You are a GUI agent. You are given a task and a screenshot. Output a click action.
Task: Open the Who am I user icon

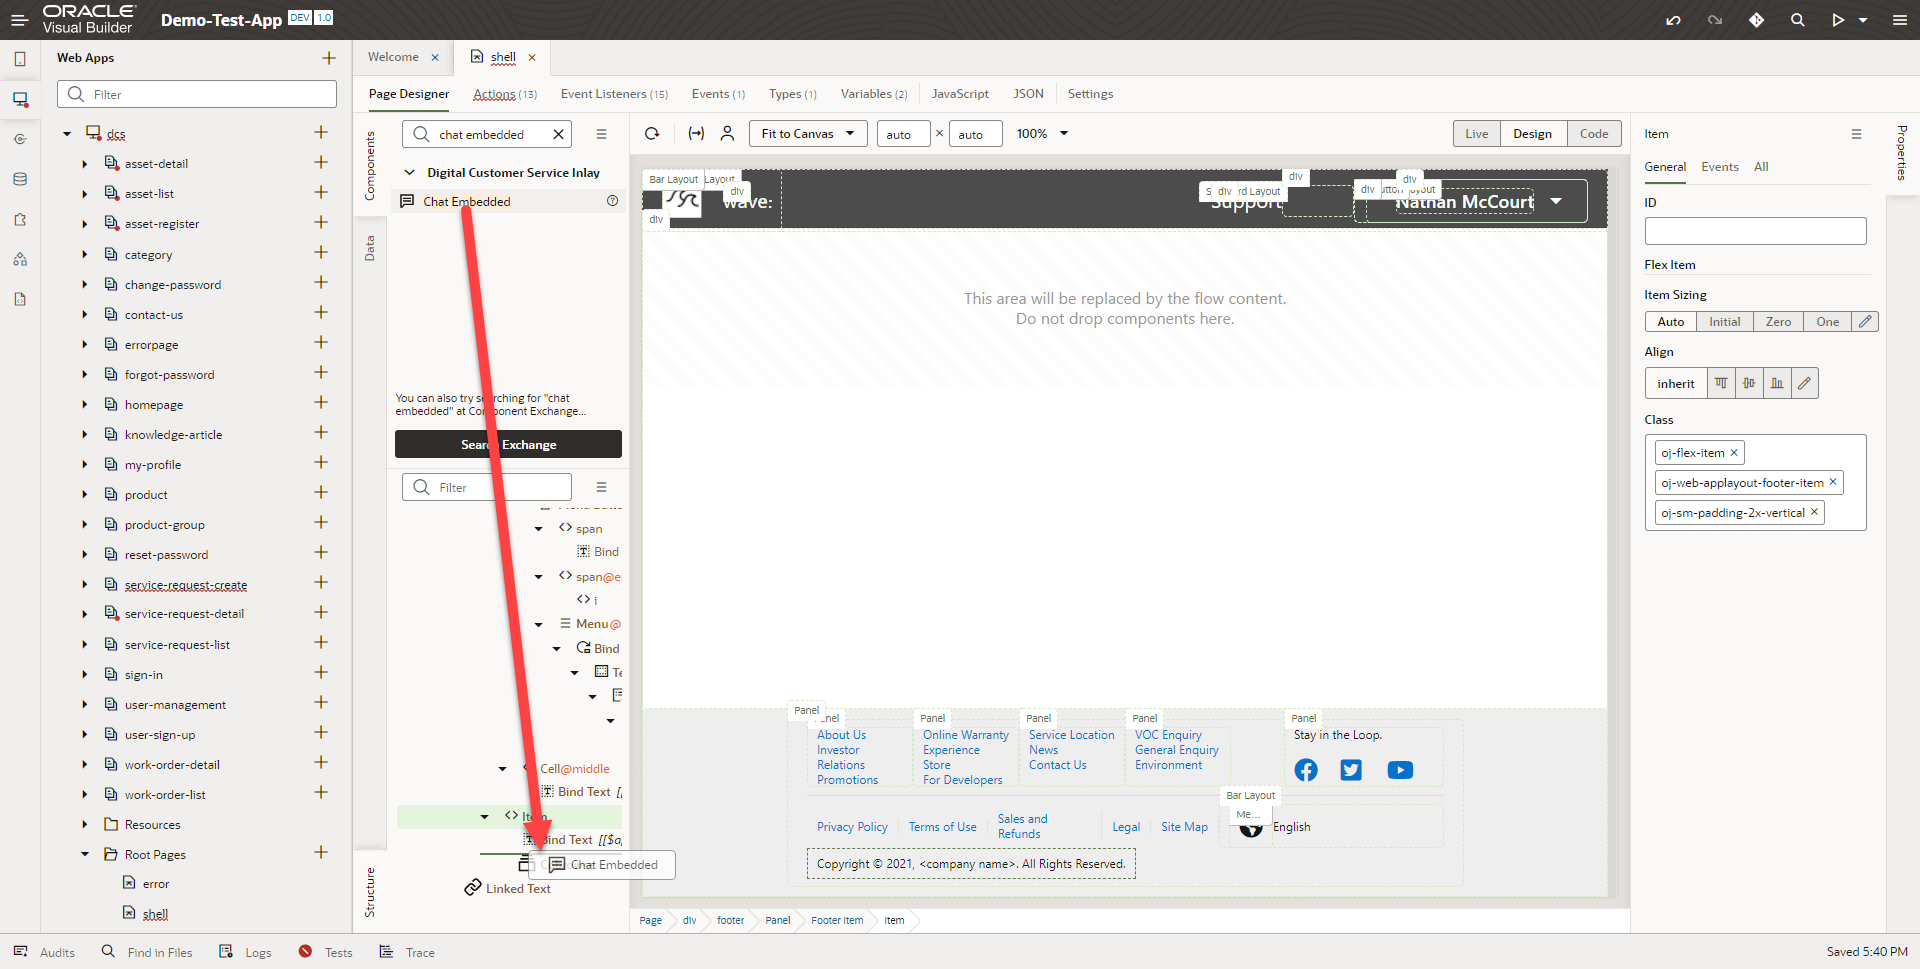(x=728, y=133)
